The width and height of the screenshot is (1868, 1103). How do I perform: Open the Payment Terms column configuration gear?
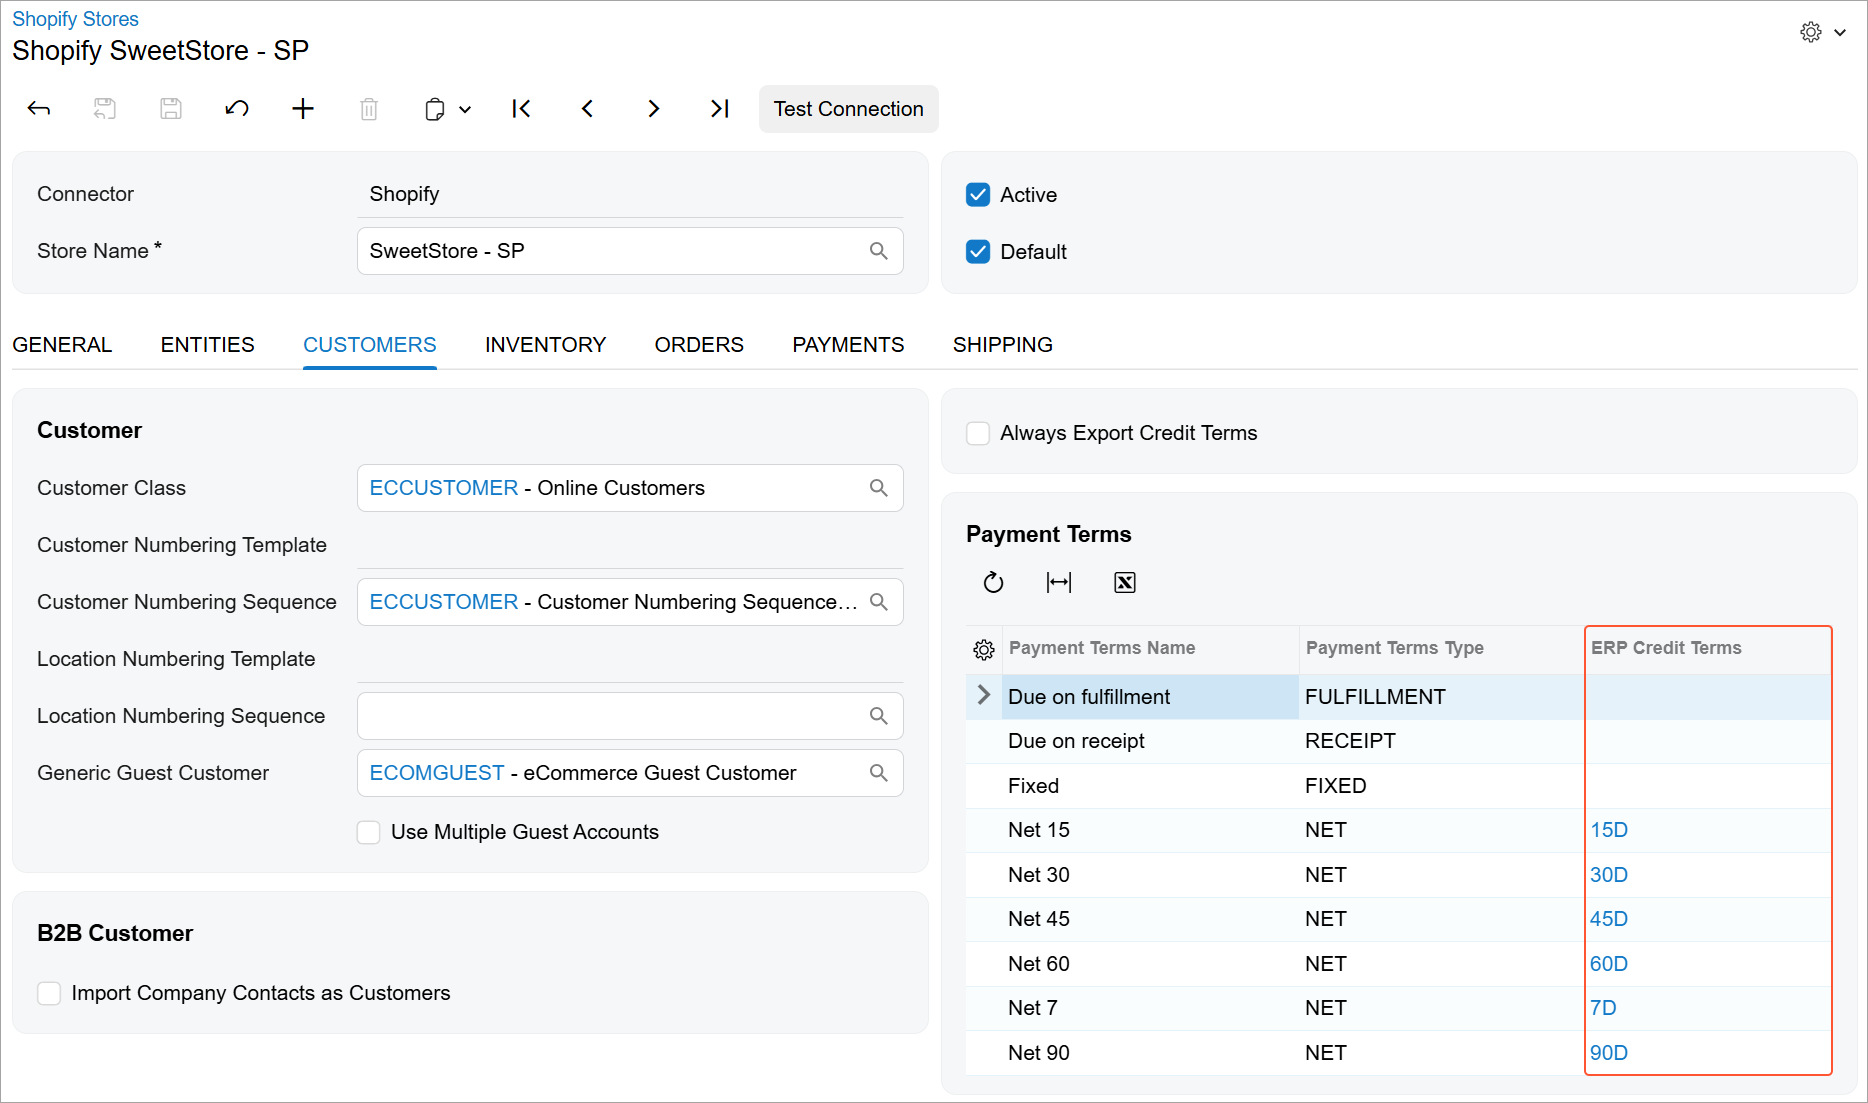(x=984, y=650)
